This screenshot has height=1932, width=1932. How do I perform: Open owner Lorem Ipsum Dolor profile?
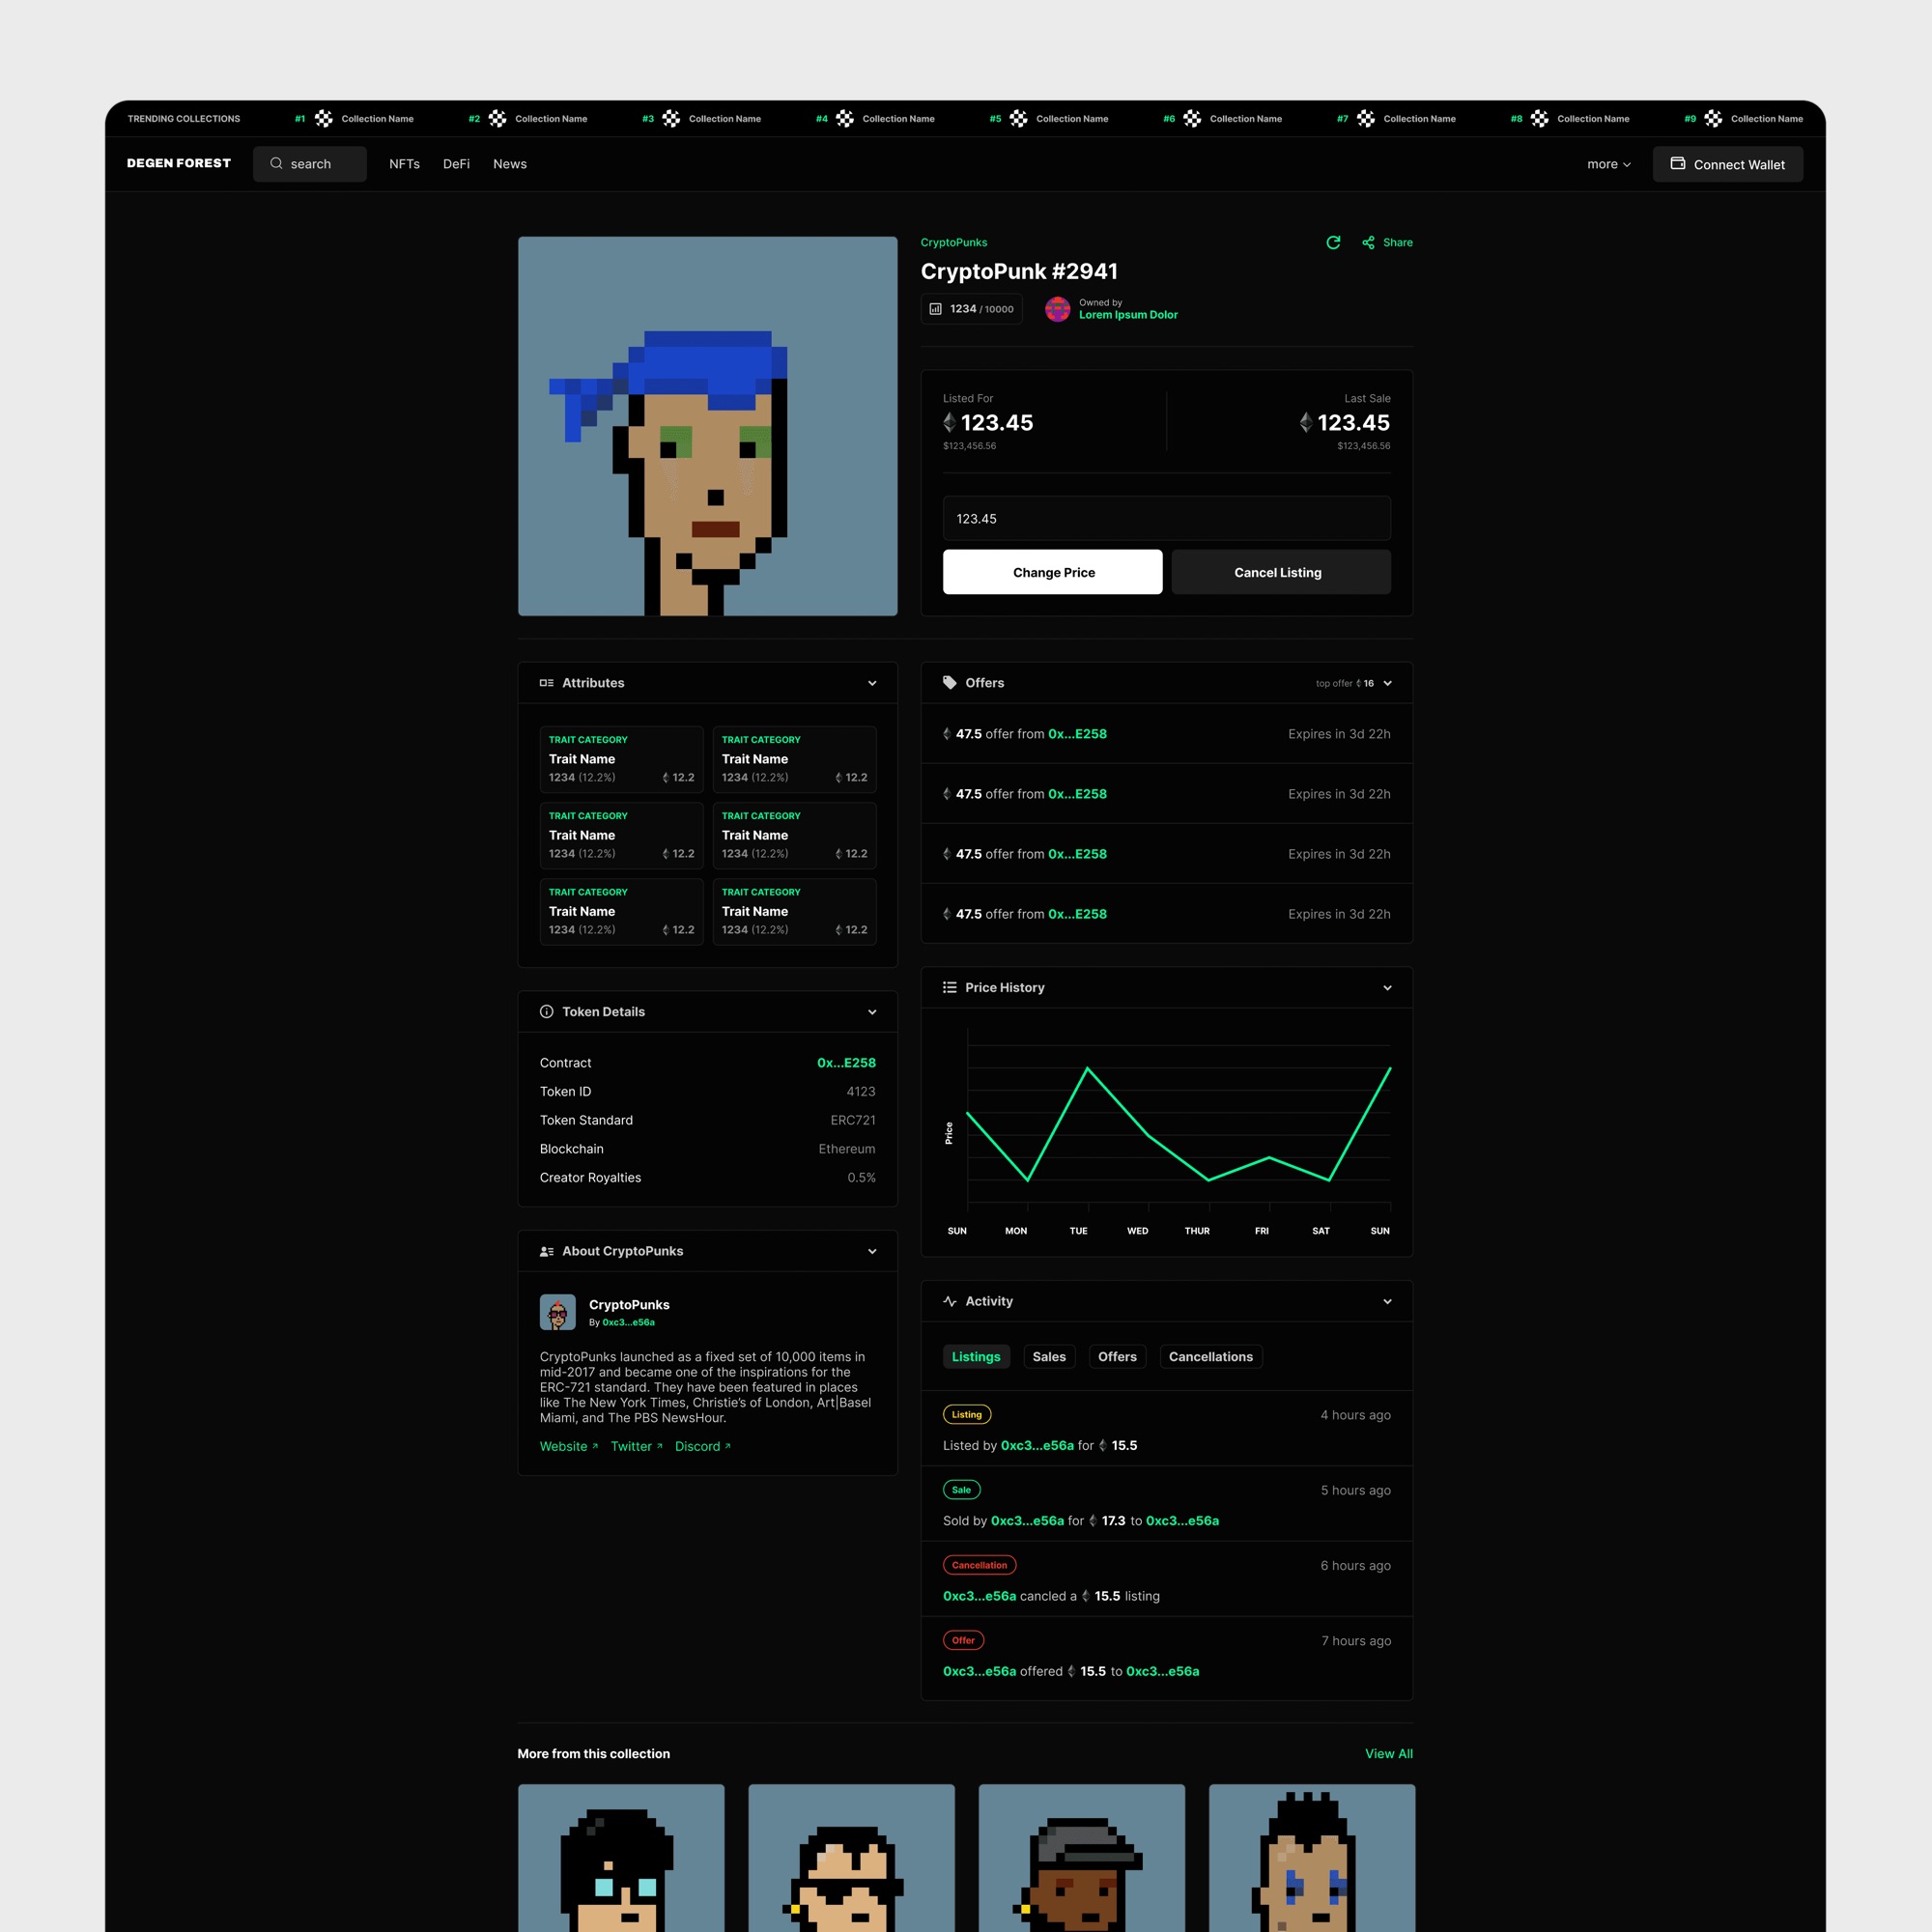(1128, 315)
